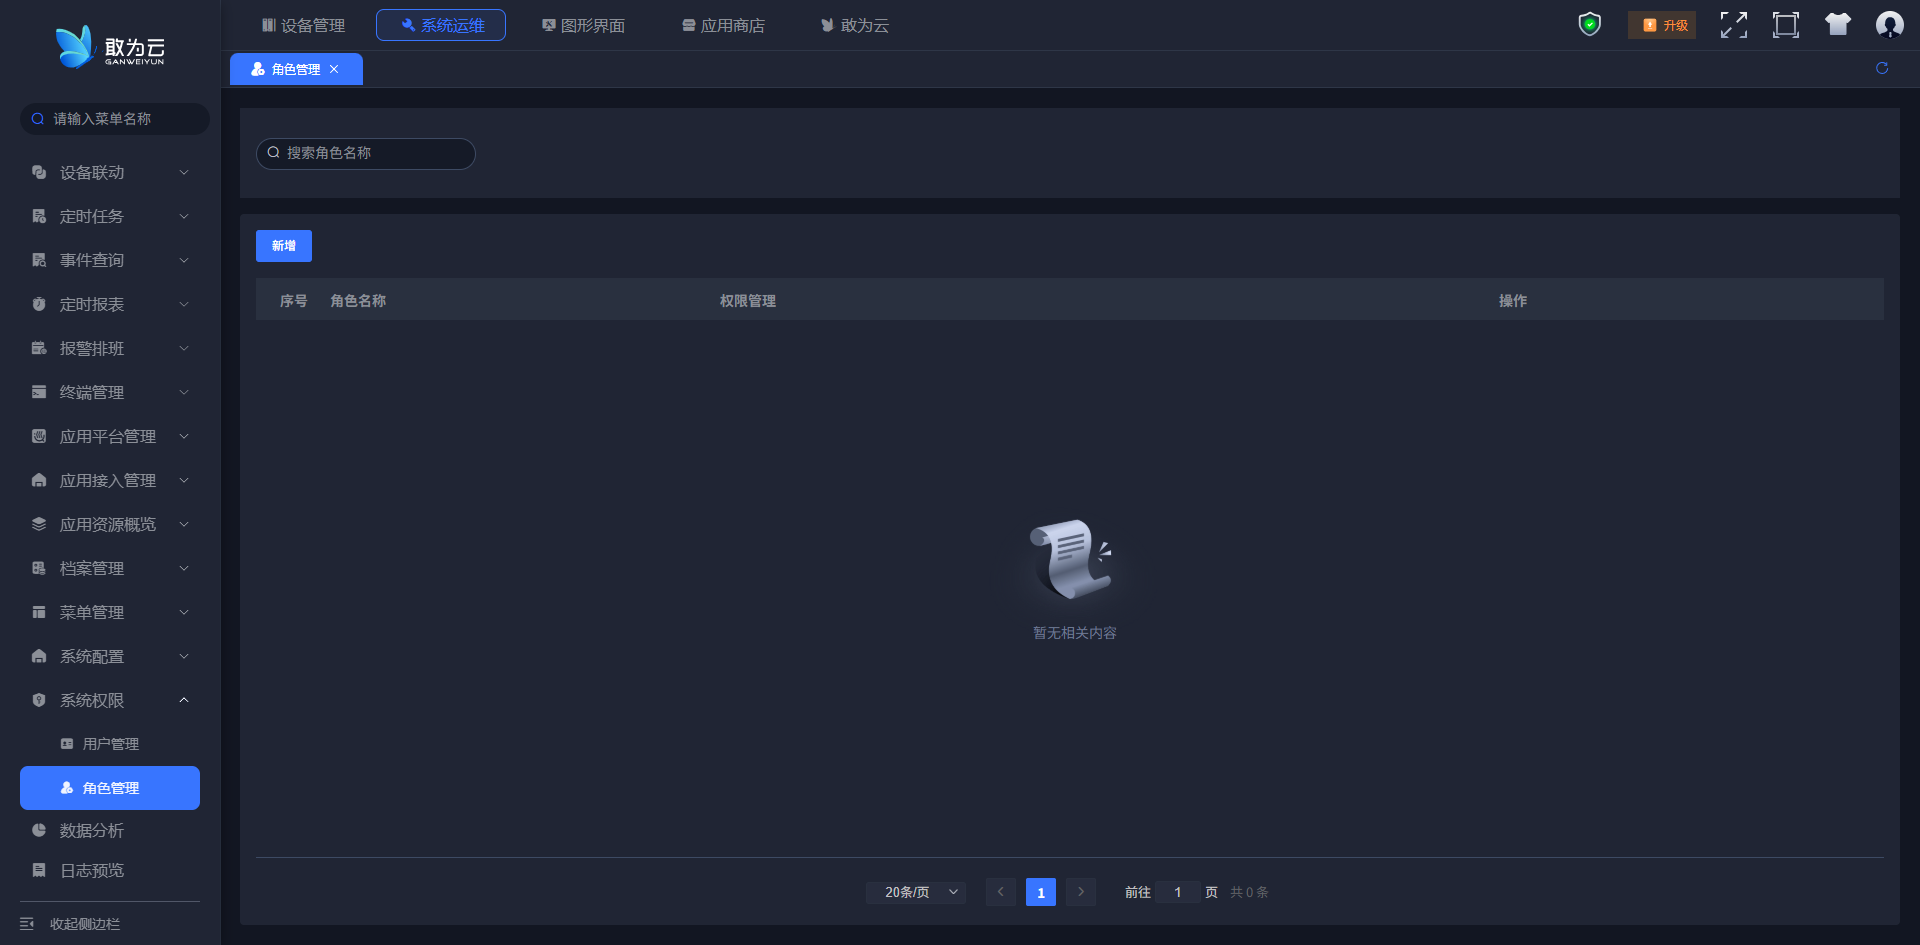Focus the 搜索角色名称 search field

[x=366, y=153]
